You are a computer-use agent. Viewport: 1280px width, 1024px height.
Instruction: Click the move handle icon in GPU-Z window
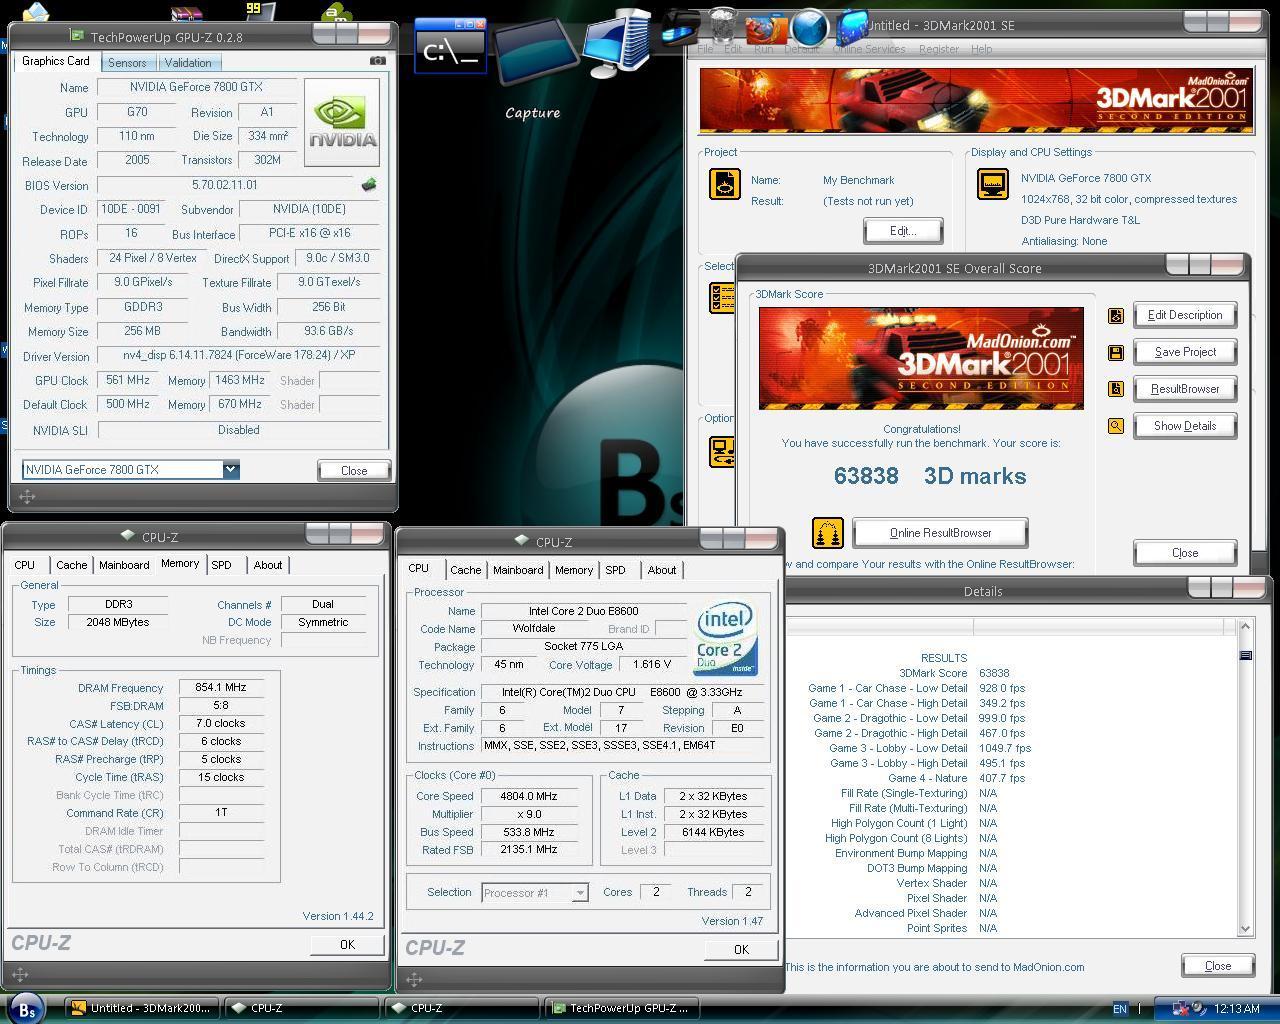pyautogui.click(x=27, y=496)
